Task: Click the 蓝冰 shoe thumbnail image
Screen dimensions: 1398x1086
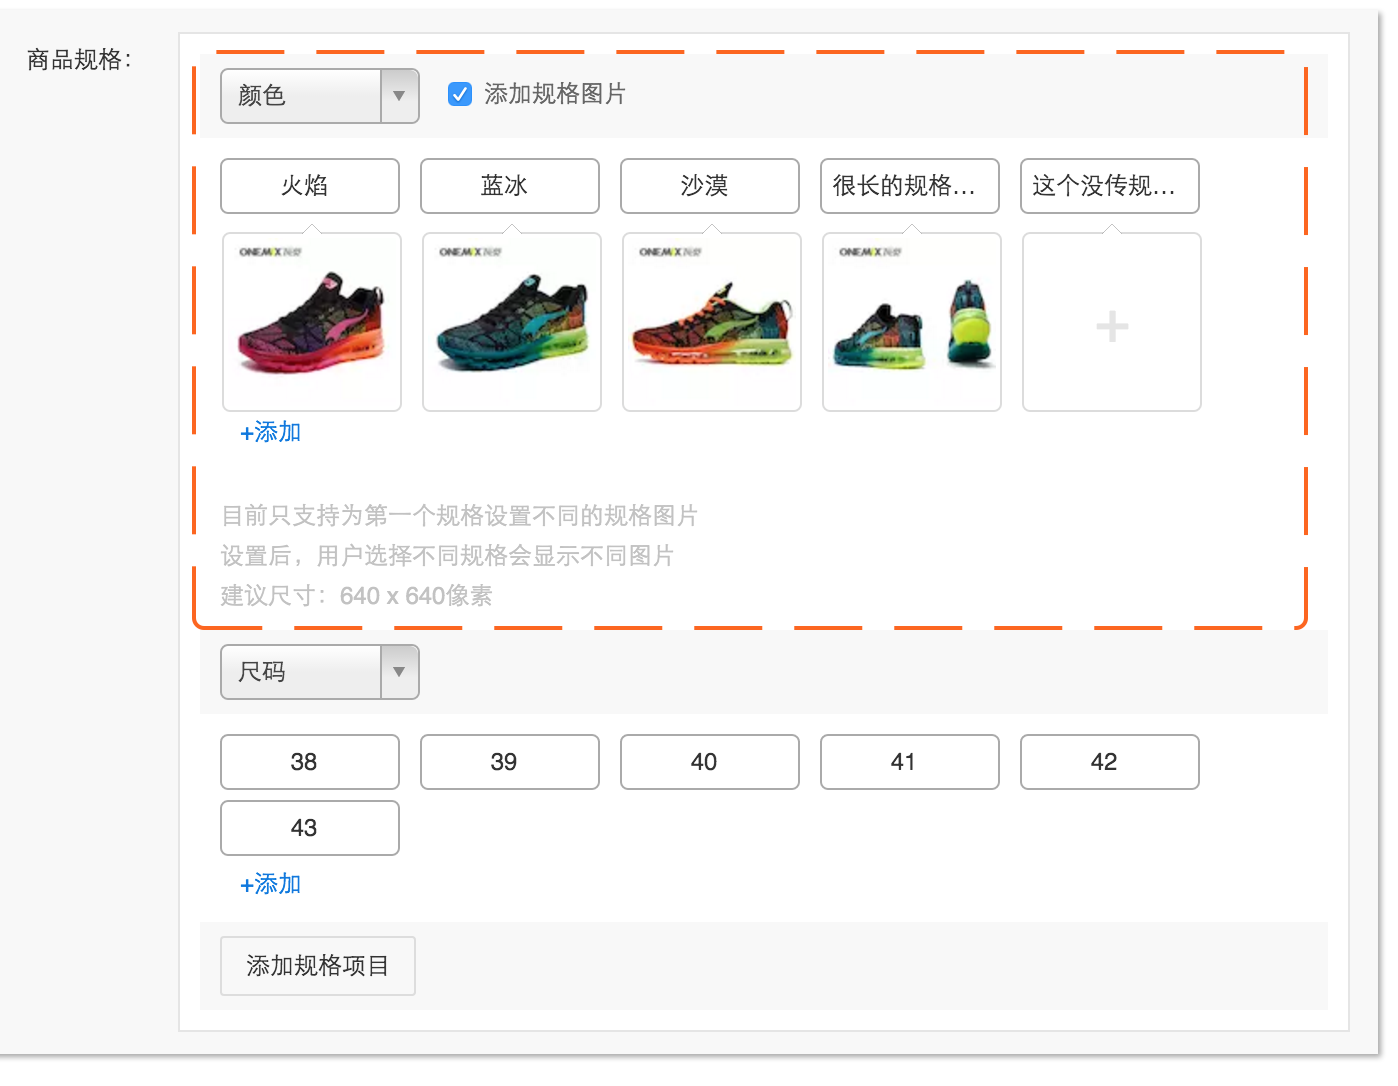Action: coord(512,322)
